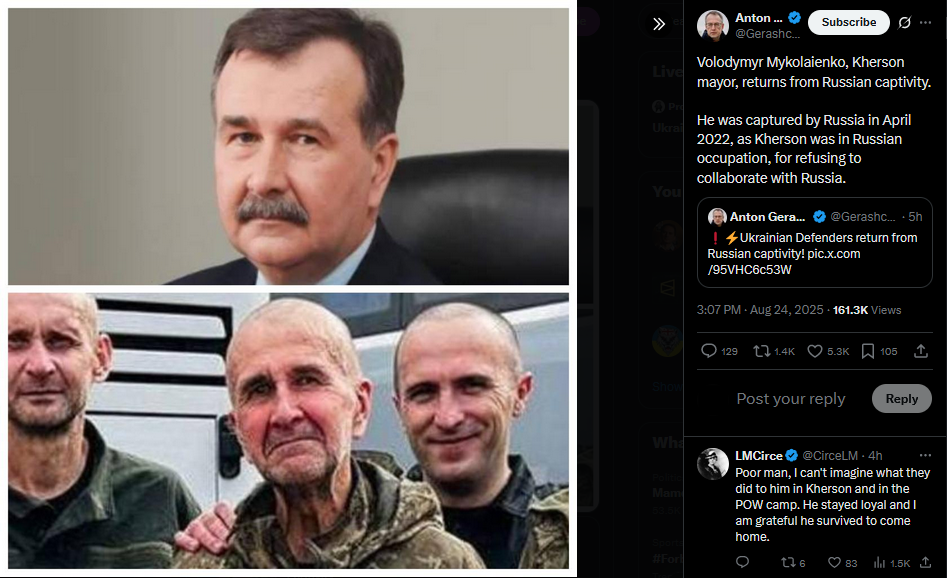The width and height of the screenshot is (947, 578).
Task: Click the reply icon with 129 replies
Action: click(x=719, y=351)
